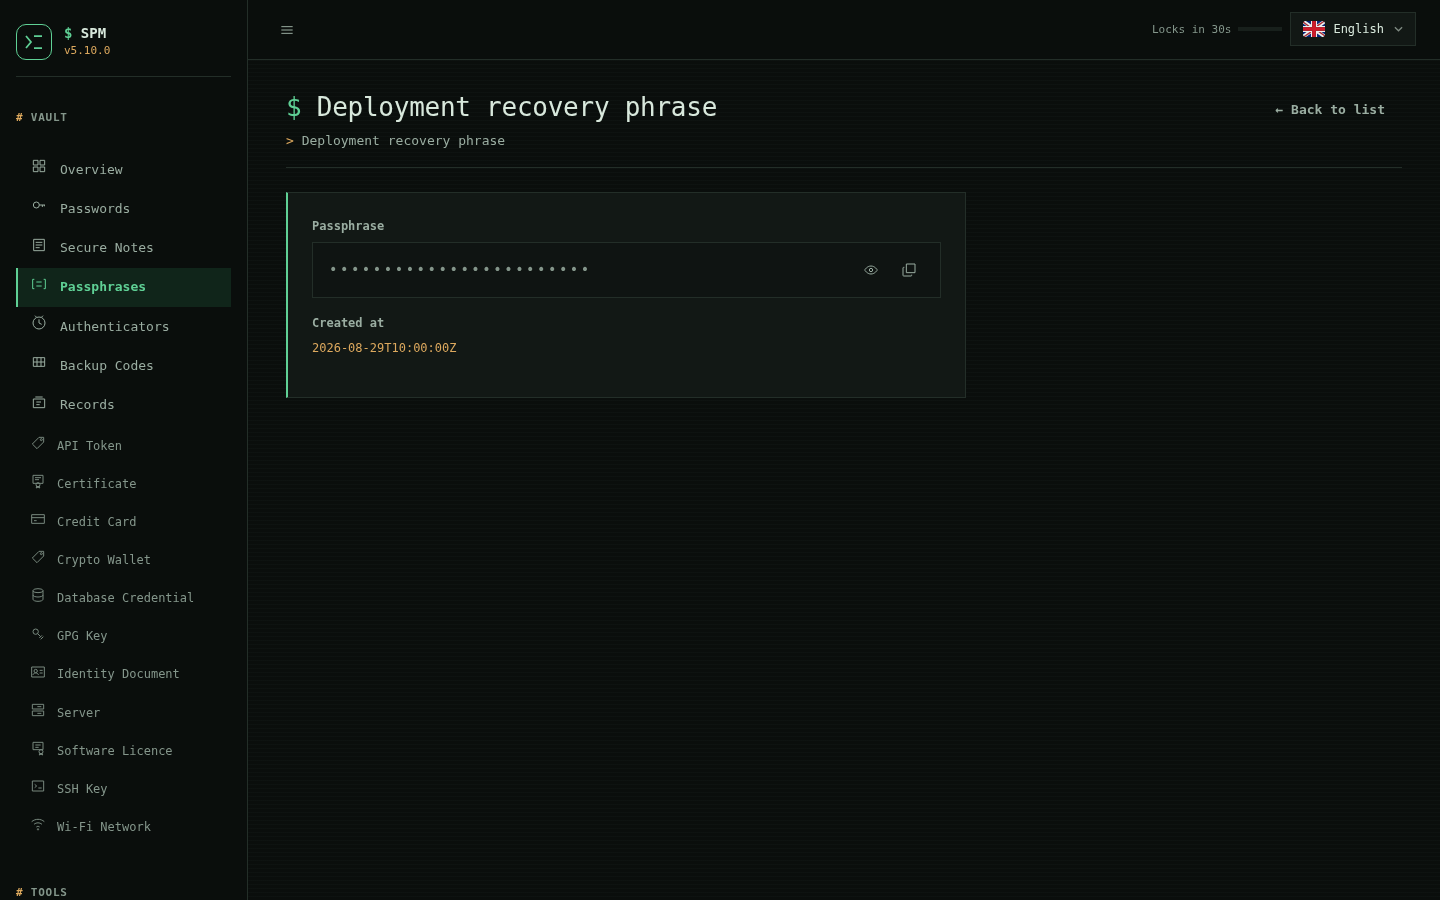Click the GPG Key icon
1440x900 pixels.
(38, 633)
